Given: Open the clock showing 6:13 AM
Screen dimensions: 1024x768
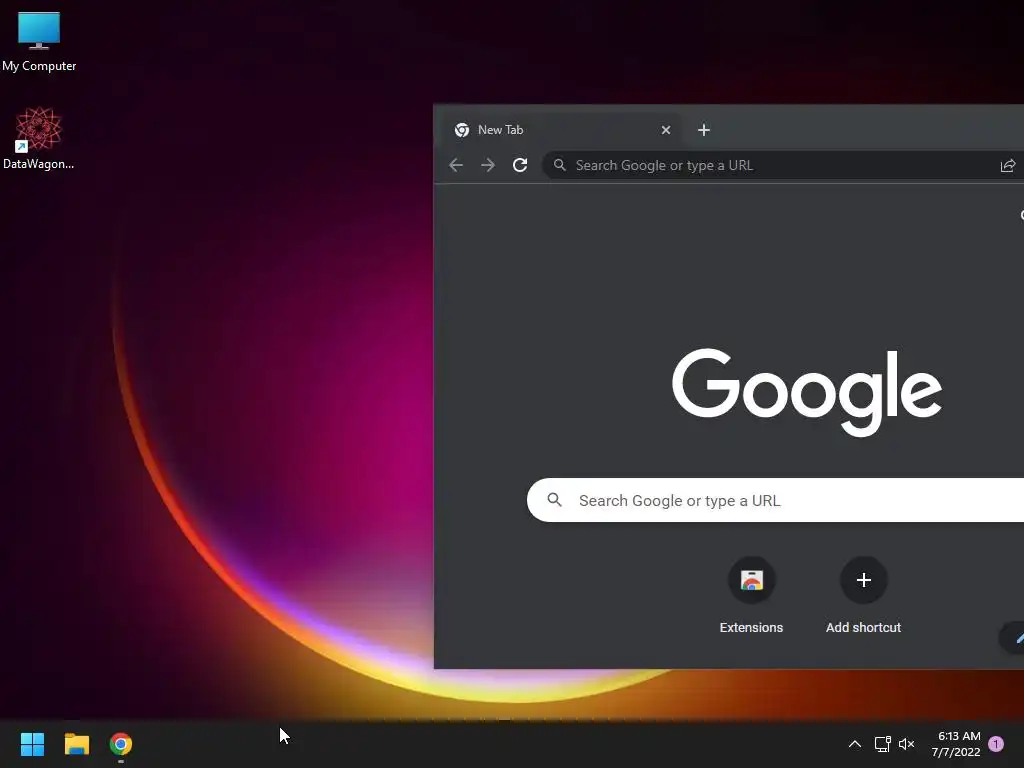Looking at the screenshot, I should [x=955, y=744].
